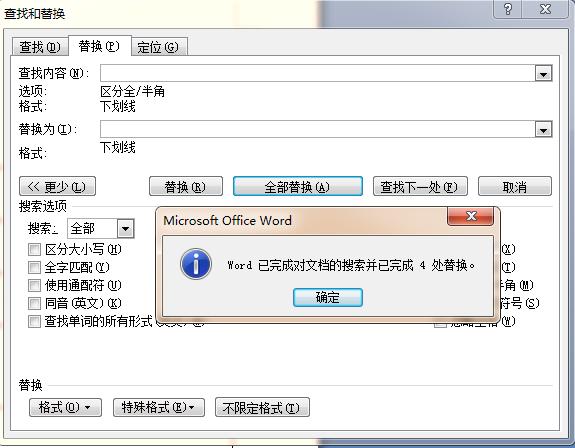Viewport: 575px width, 448px height.
Task: Collapse options with the 更少(L) button
Action: 57,187
